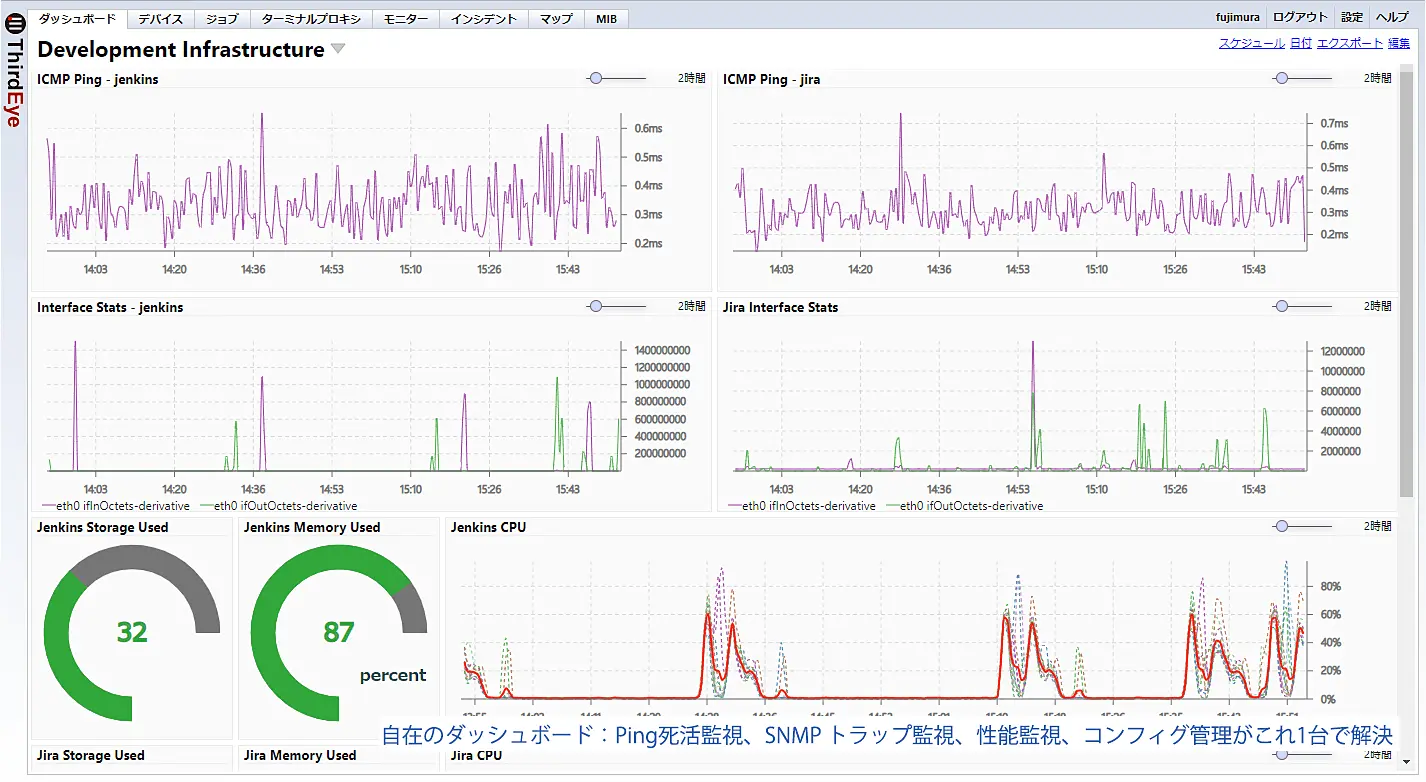Click the Jira Storage Used title
1426x782 pixels.
click(x=91, y=755)
